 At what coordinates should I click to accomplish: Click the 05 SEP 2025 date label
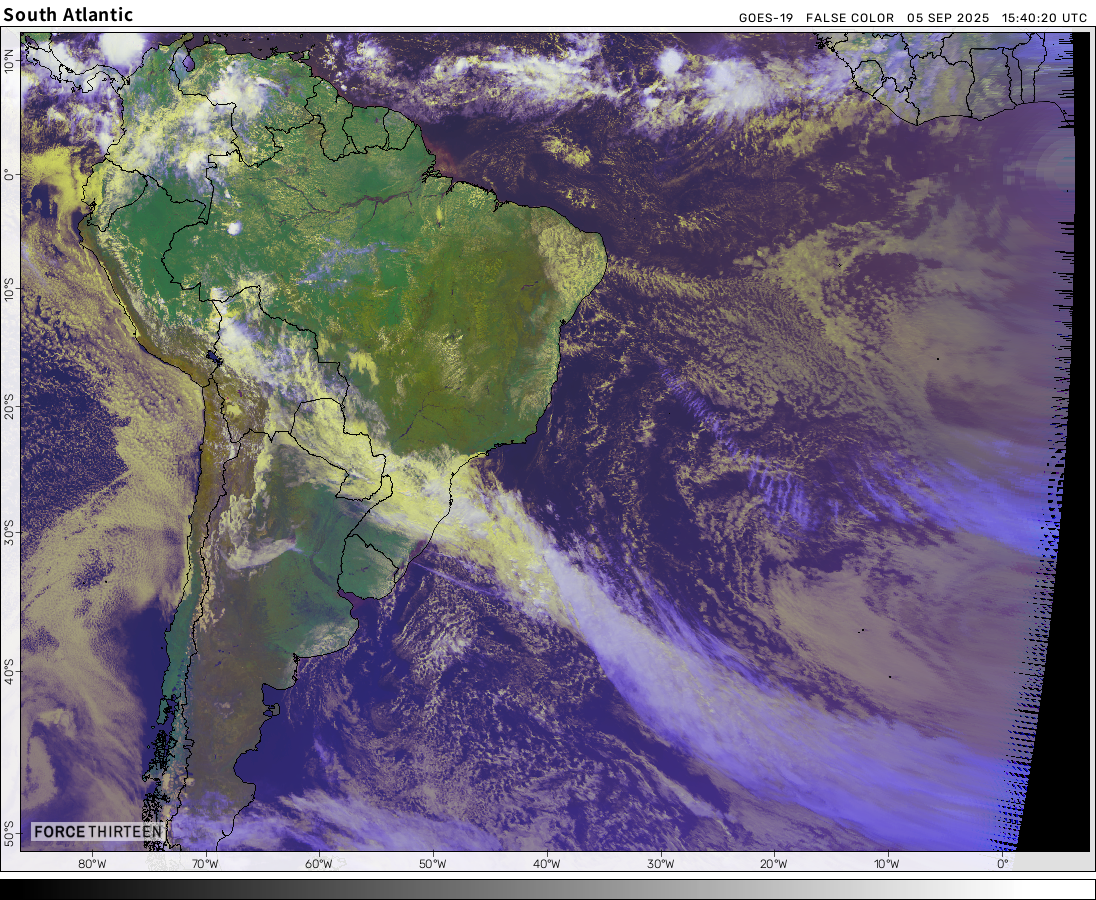[947, 17]
